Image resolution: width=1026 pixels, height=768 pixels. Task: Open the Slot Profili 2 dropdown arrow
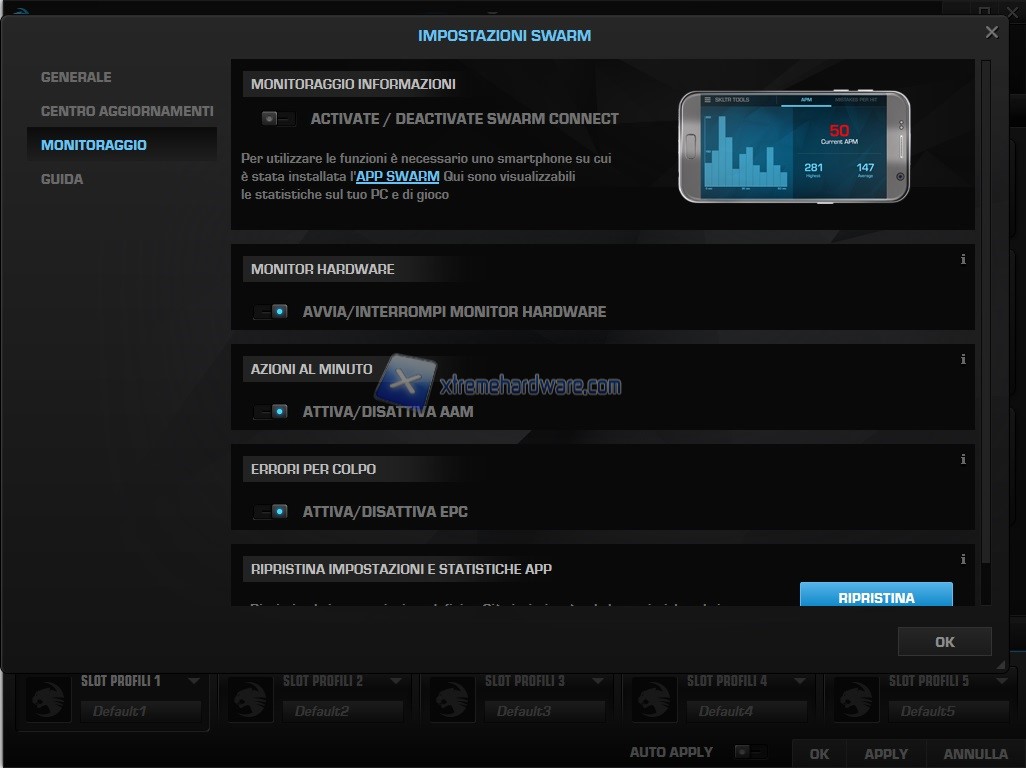pyautogui.click(x=397, y=682)
